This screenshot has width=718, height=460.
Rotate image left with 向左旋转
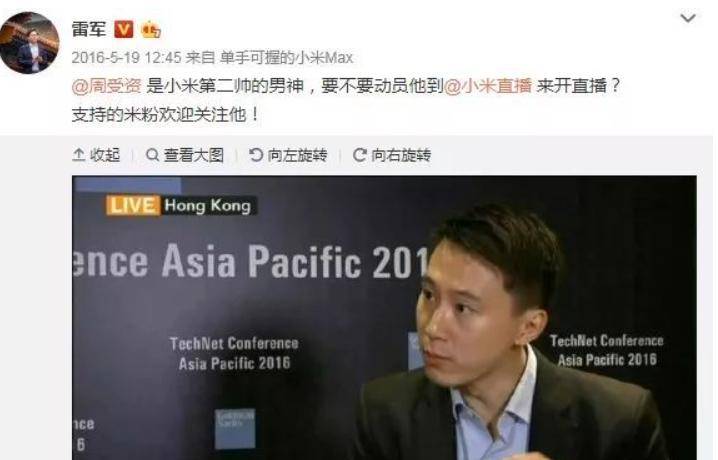coord(288,155)
